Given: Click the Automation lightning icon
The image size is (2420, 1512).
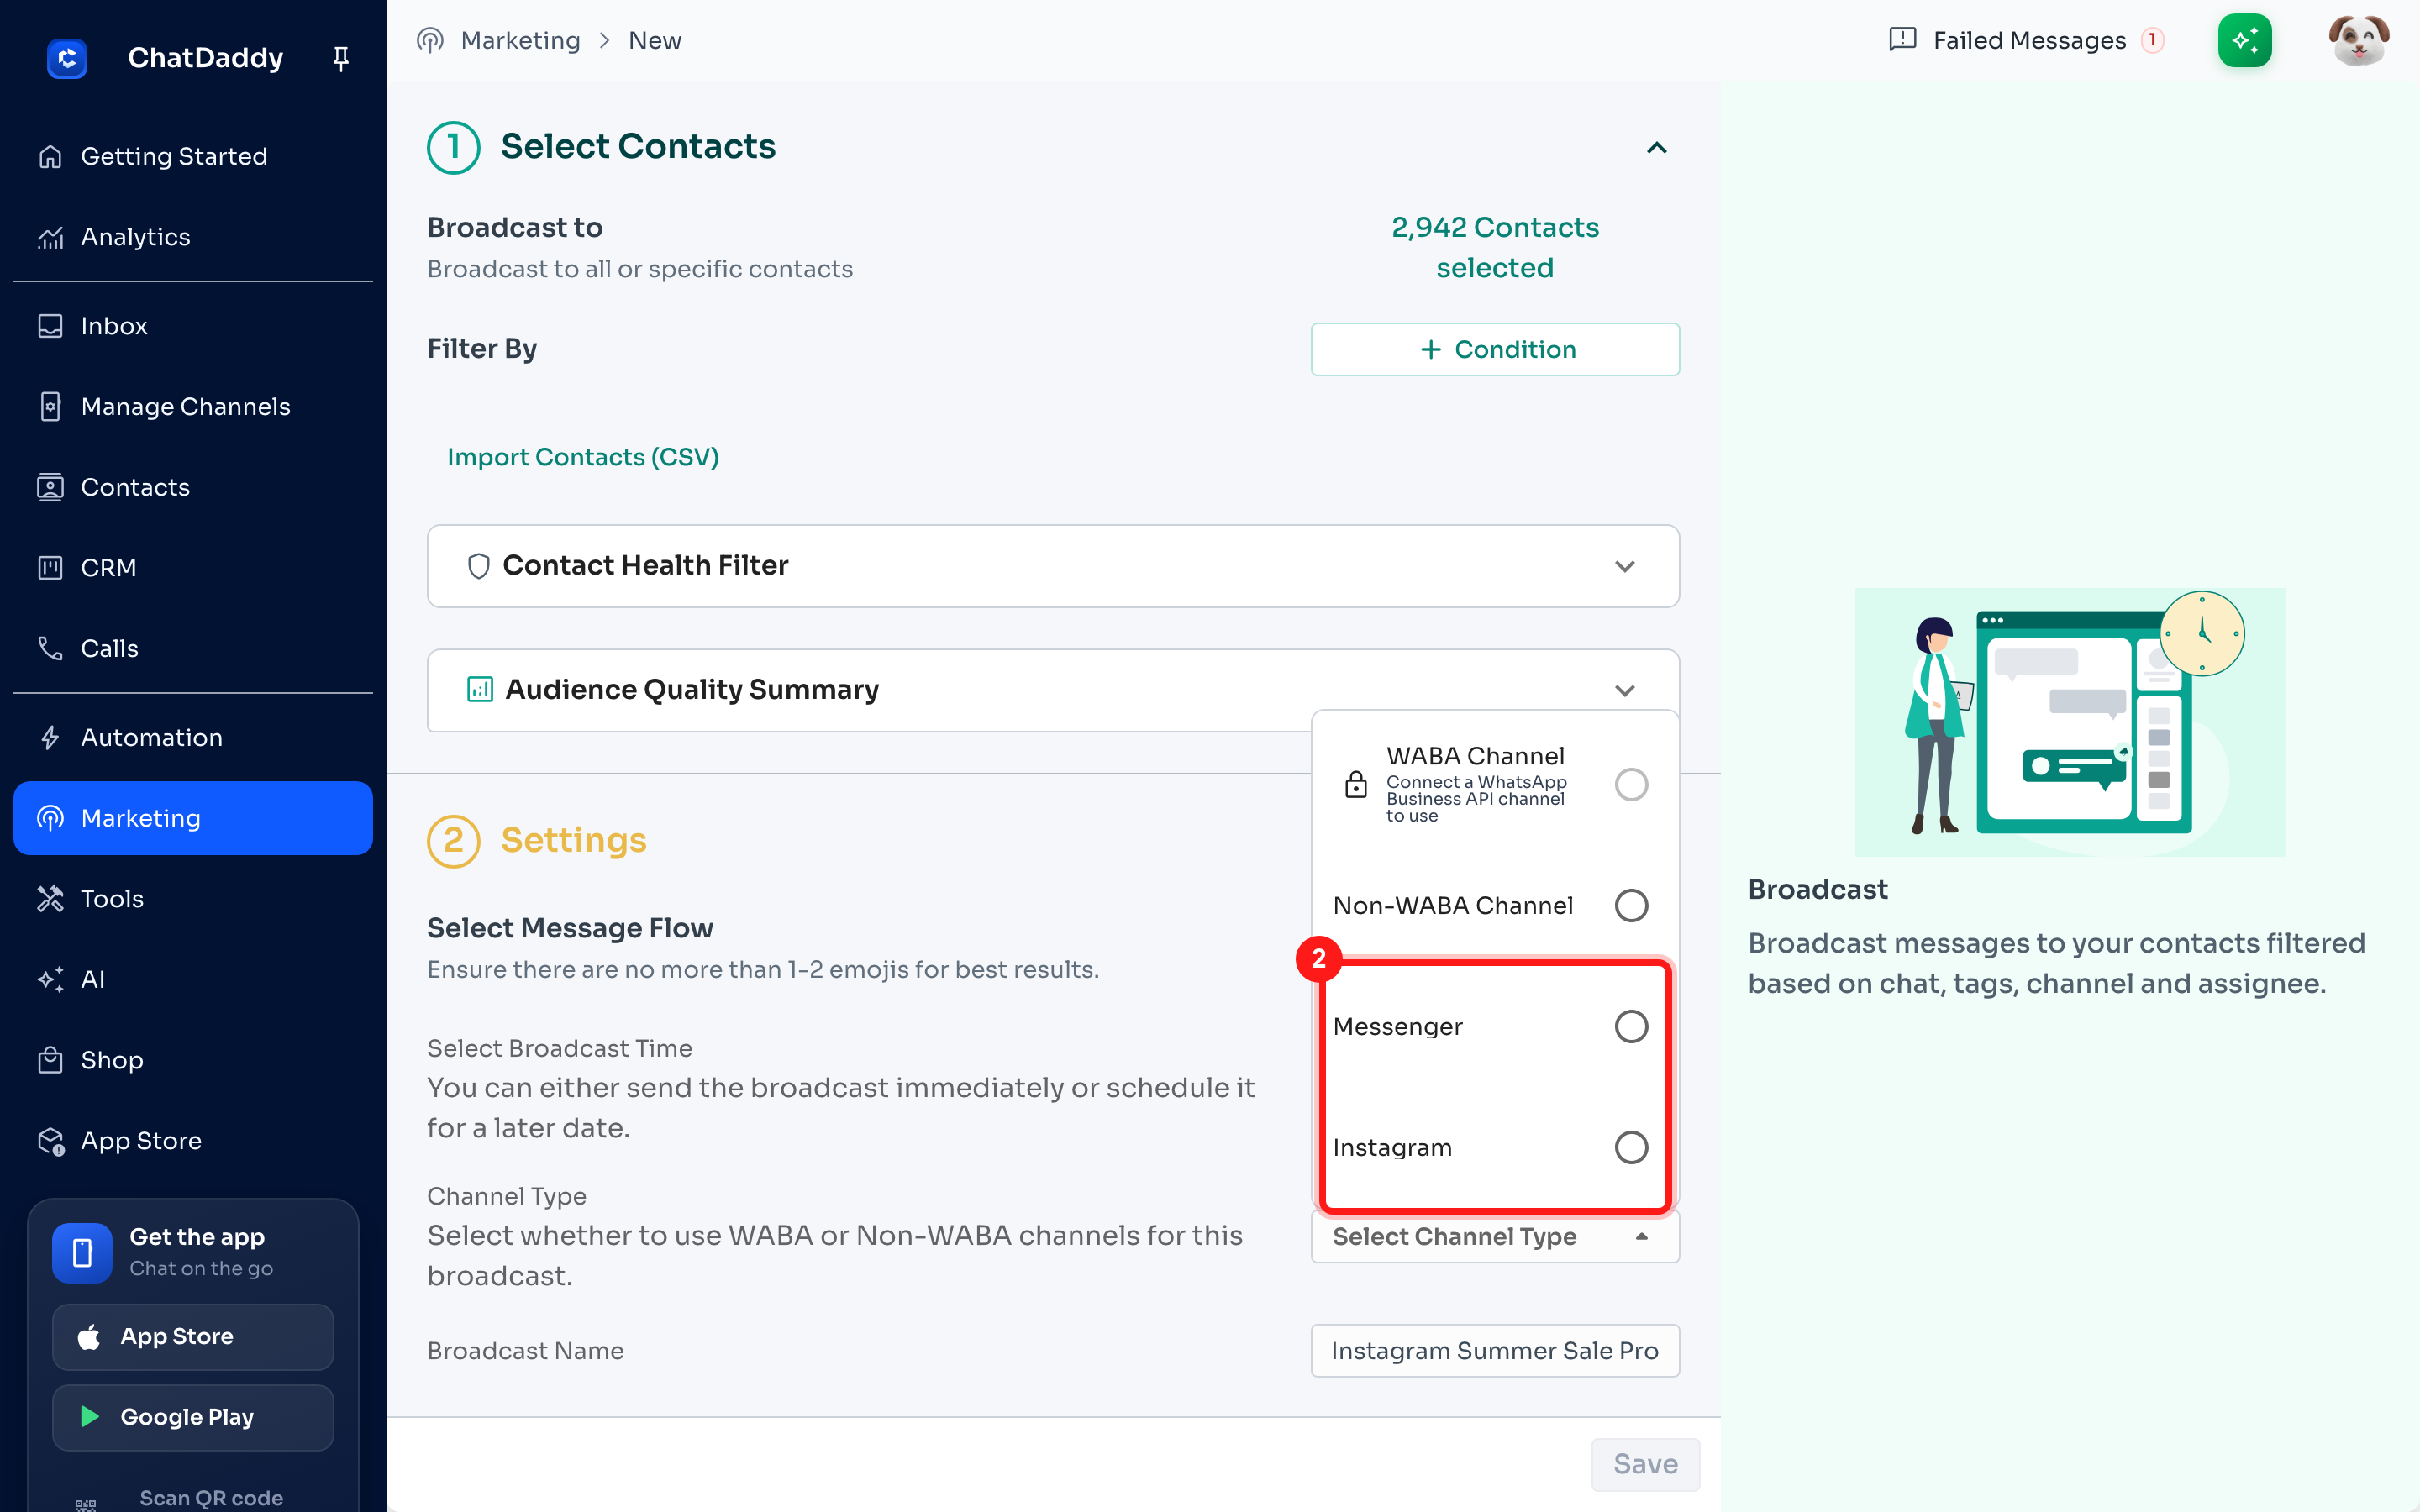Looking at the screenshot, I should (50, 737).
